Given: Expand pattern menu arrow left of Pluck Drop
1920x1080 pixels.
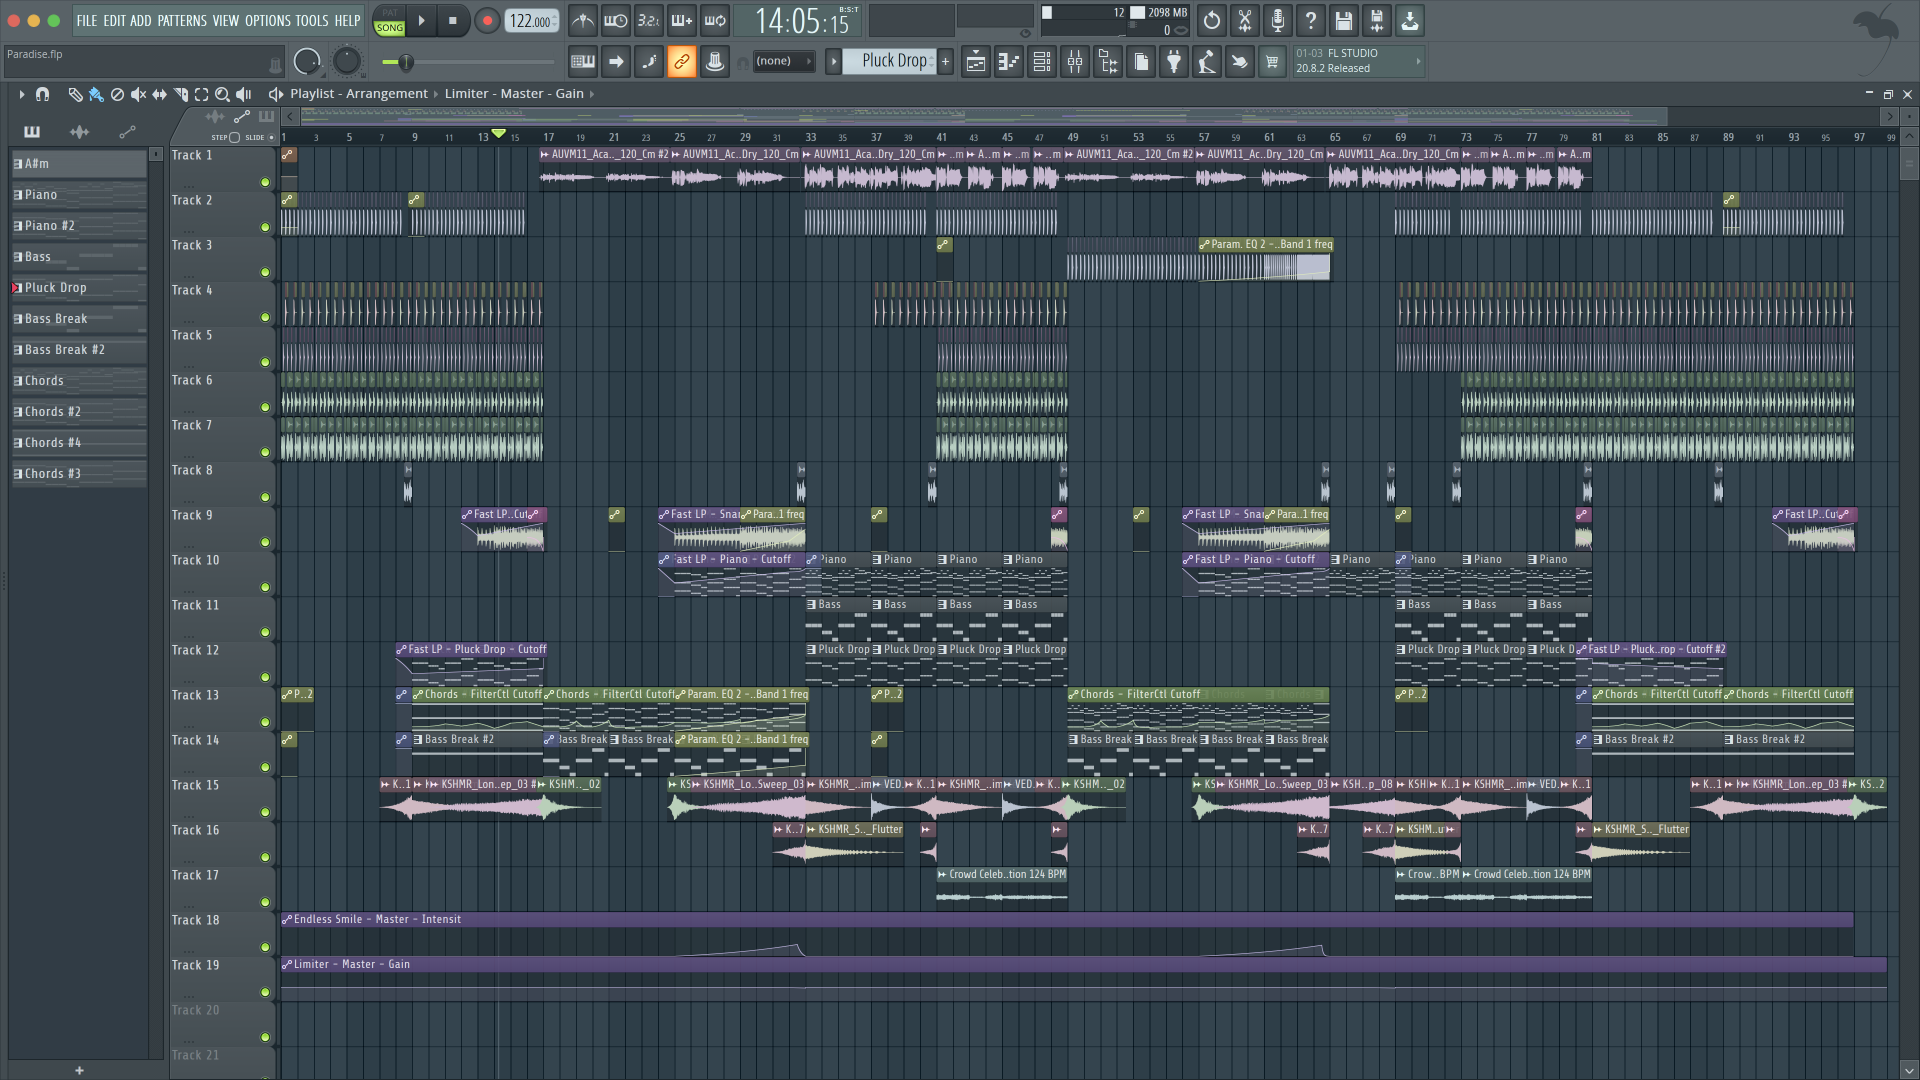Looking at the screenshot, I should coord(833,61).
